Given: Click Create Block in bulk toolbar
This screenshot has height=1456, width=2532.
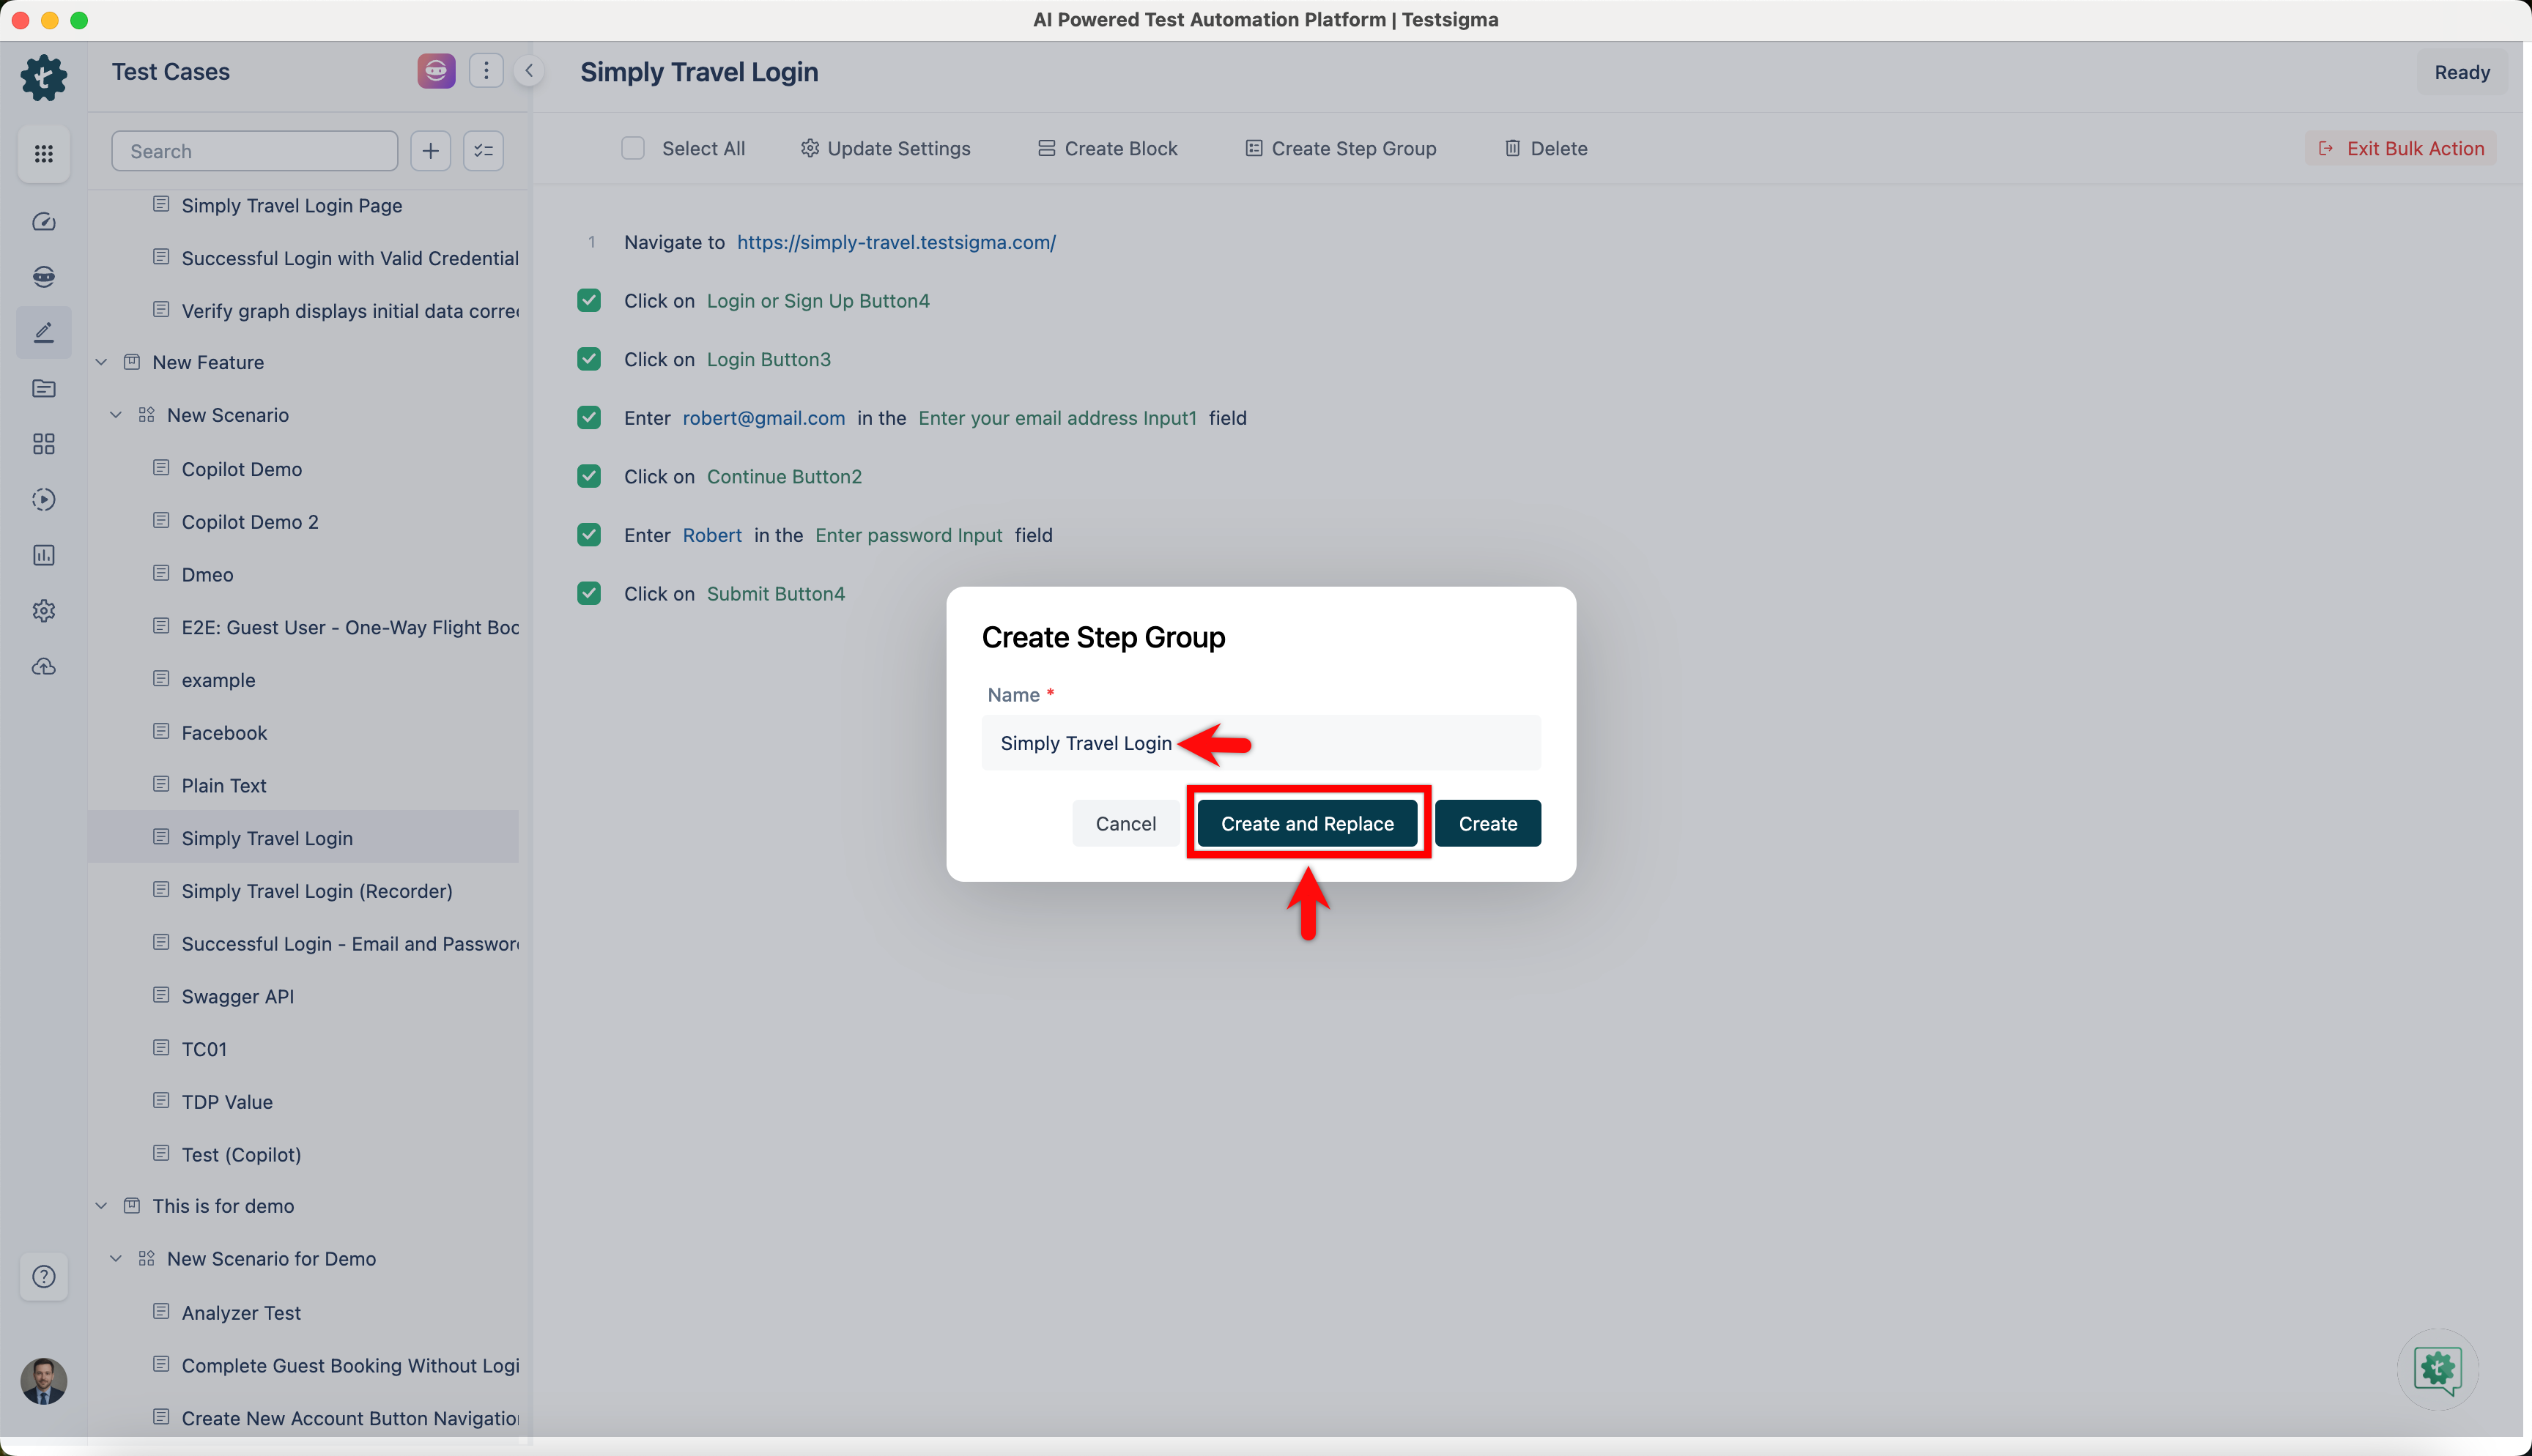Looking at the screenshot, I should (x=1107, y=148).
